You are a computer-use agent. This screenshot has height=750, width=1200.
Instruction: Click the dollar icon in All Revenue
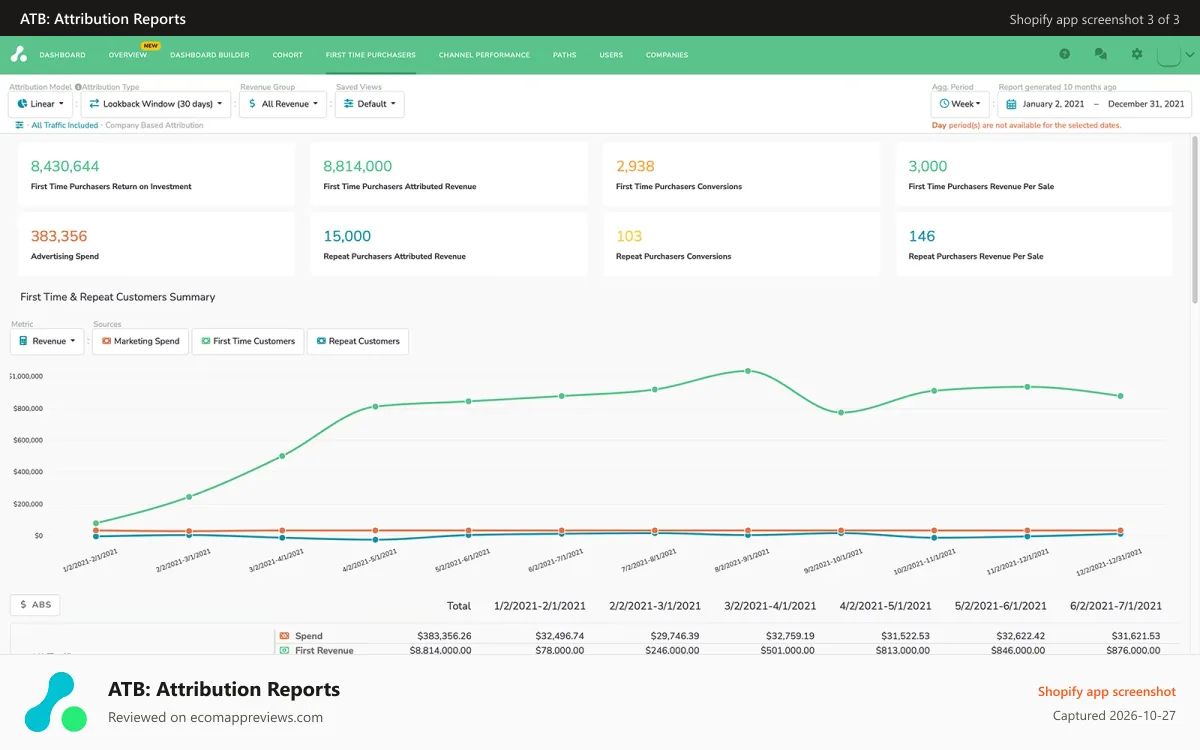coord(252,104)
